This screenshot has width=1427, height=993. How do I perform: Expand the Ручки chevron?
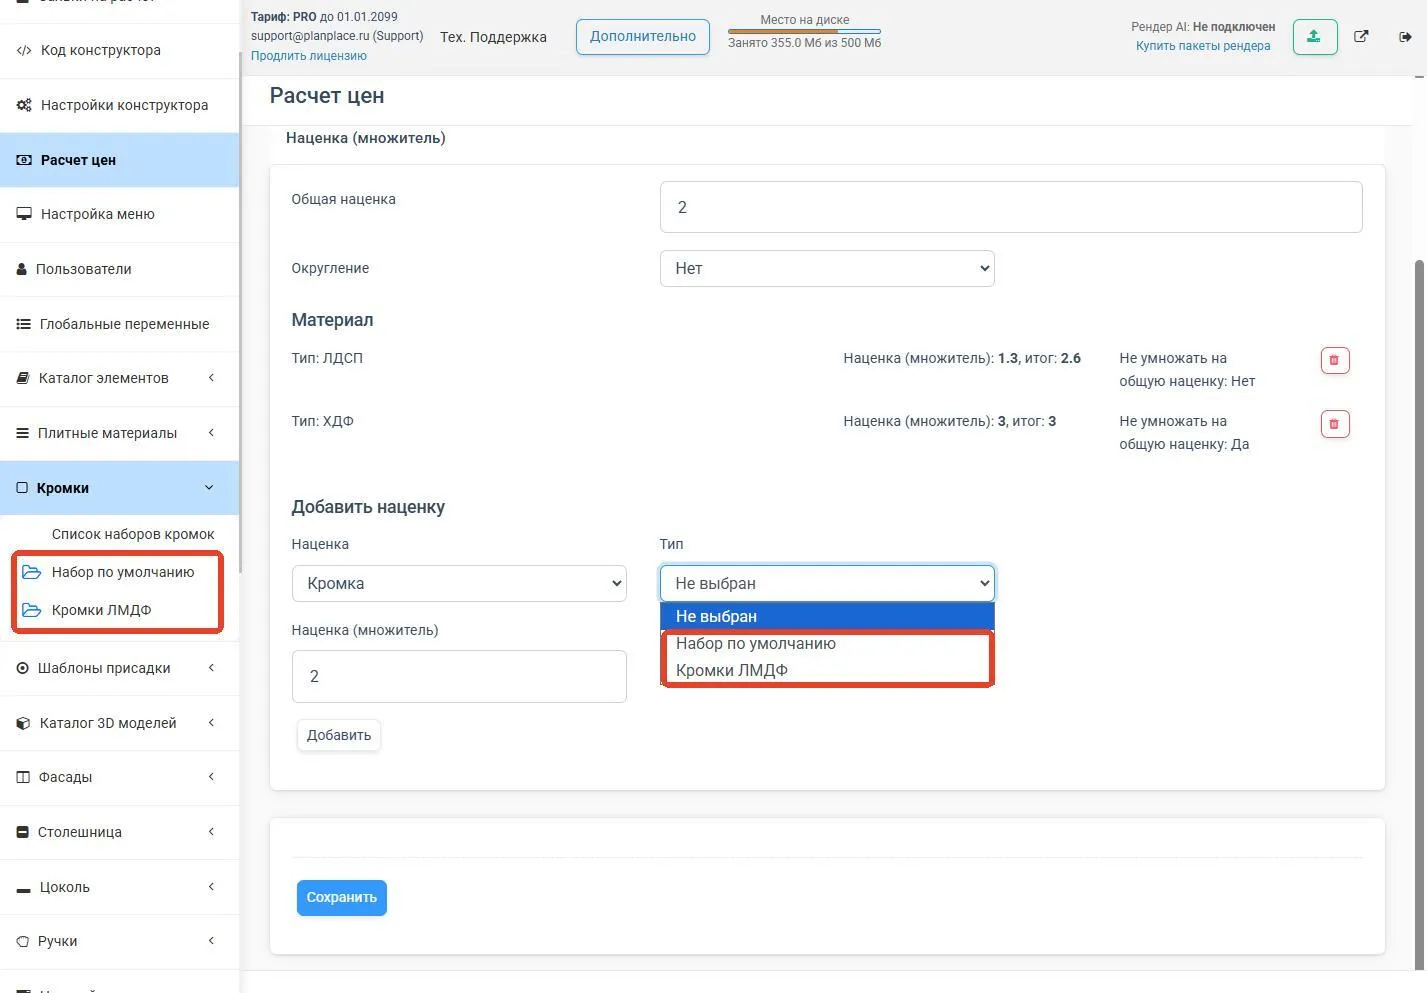pyautogui.click(x=211, y=941)
